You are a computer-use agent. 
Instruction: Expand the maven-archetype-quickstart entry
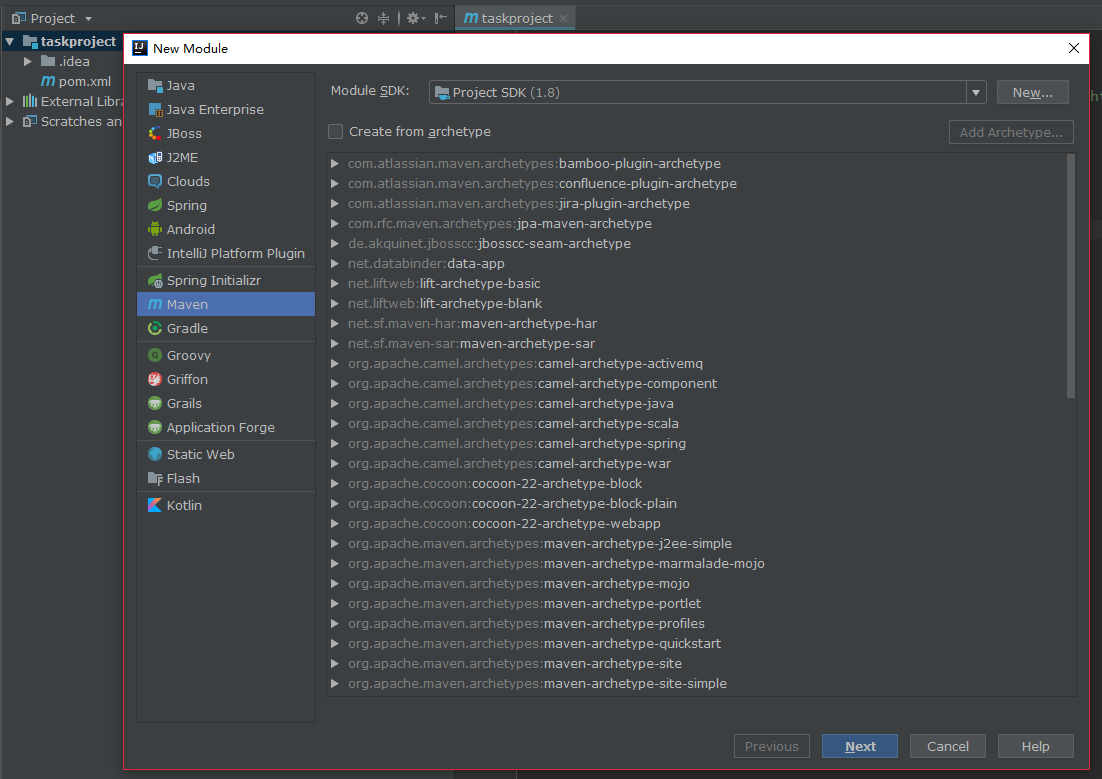coord(336,644)
